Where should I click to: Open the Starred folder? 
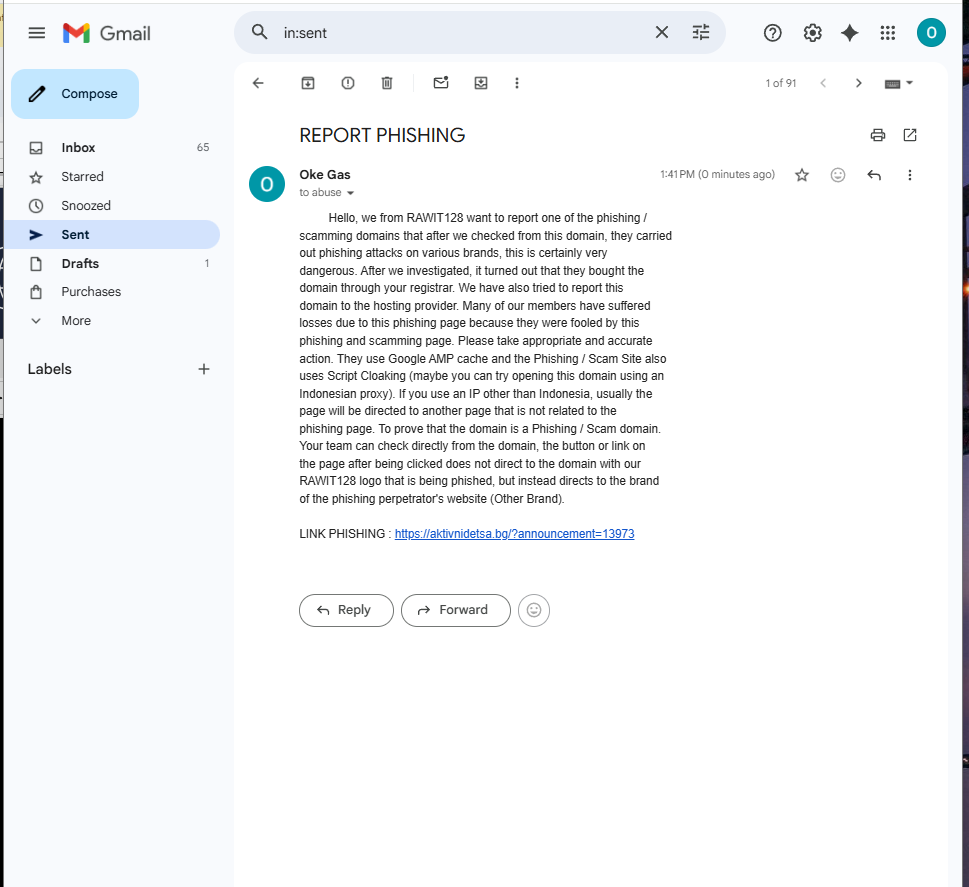(112, 177)
